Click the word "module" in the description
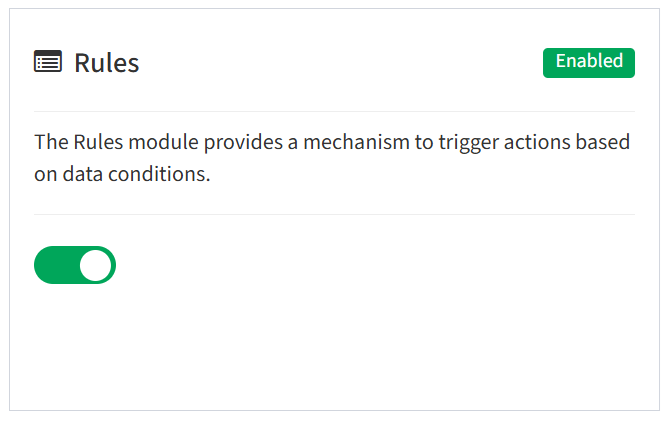The width and height of the screenshot is (669, 421). 163,142
